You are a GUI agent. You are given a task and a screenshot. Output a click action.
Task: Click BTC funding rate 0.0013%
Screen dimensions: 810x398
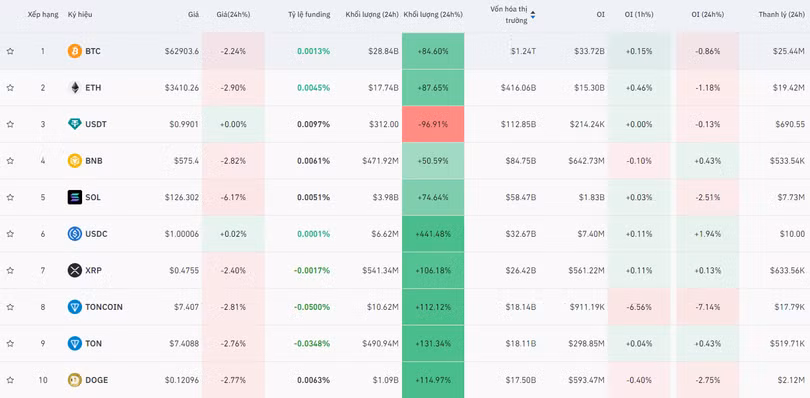(314, 51)
